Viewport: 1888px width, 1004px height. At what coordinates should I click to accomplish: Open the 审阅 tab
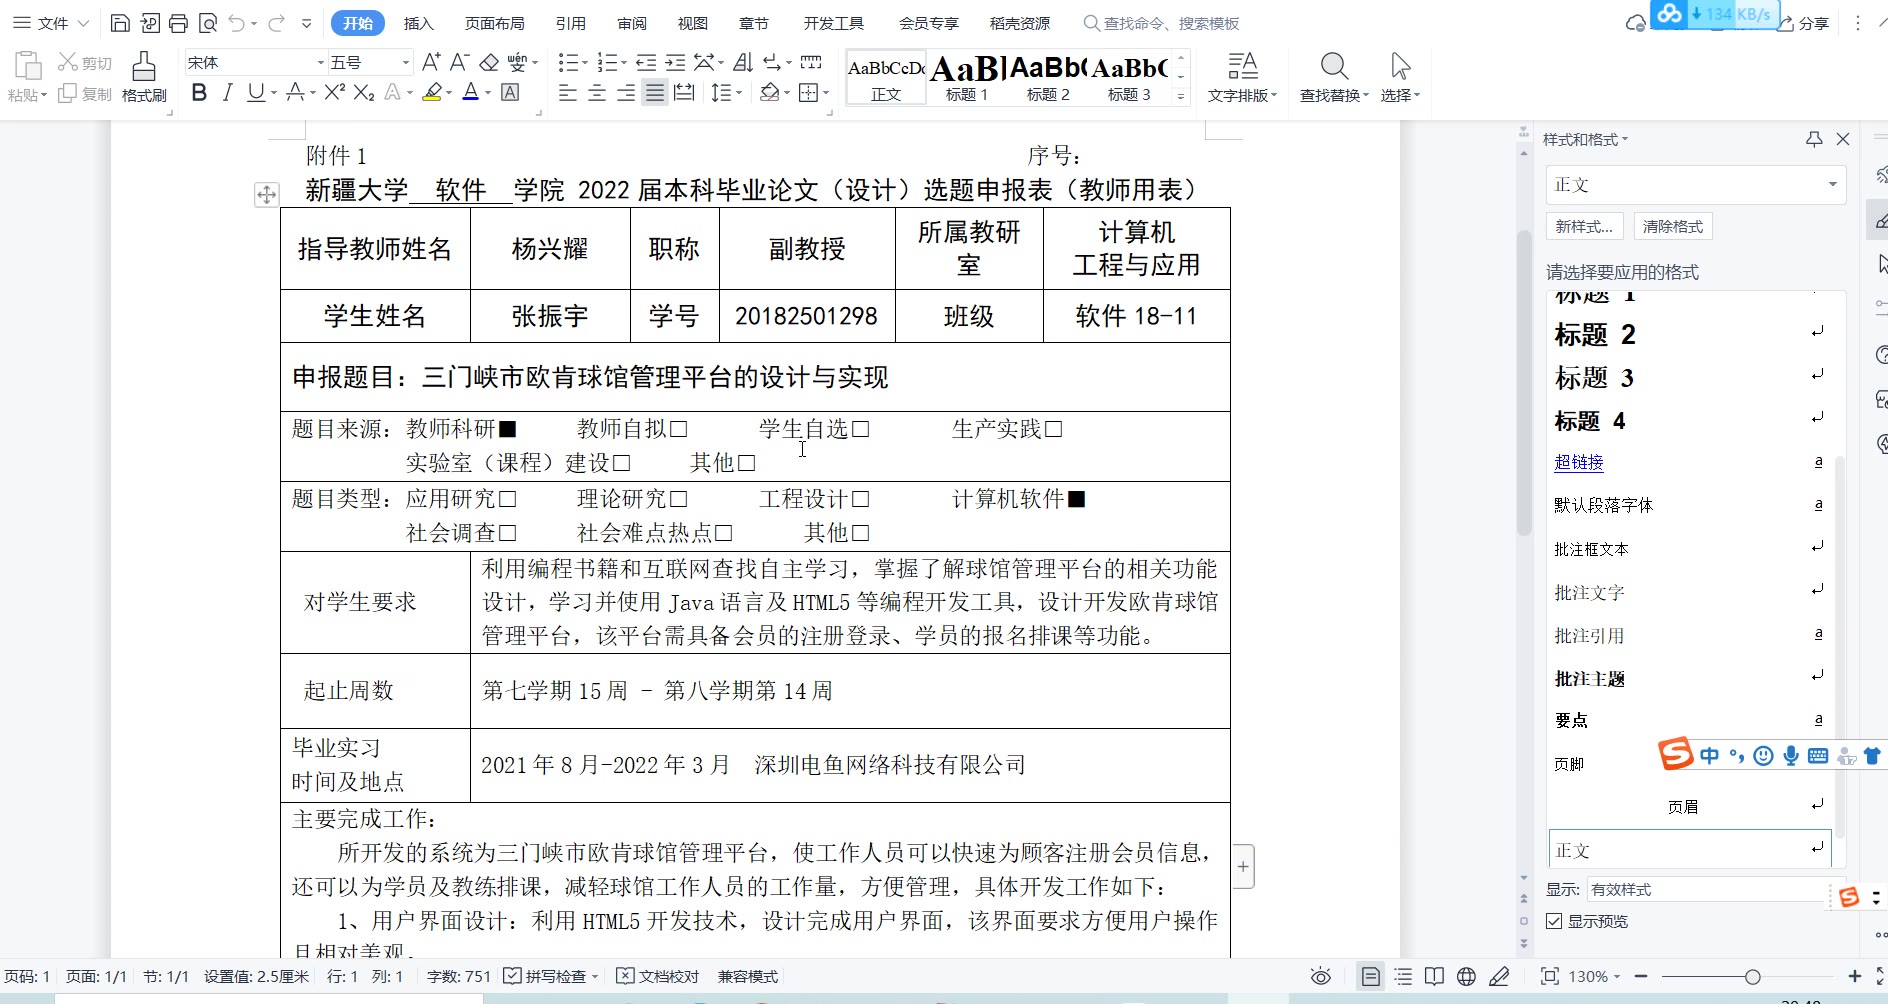pyautogui.click(x=632, y=23)
